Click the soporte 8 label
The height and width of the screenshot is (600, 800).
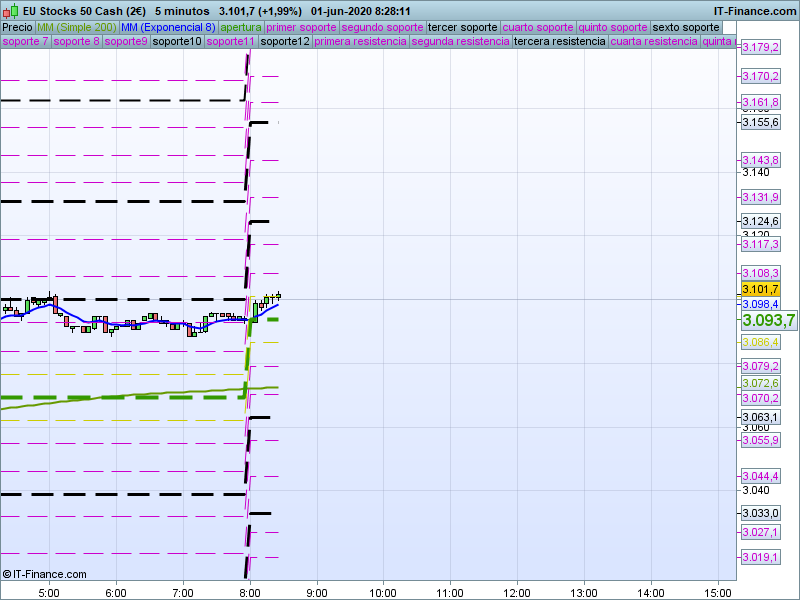[77, 41]
